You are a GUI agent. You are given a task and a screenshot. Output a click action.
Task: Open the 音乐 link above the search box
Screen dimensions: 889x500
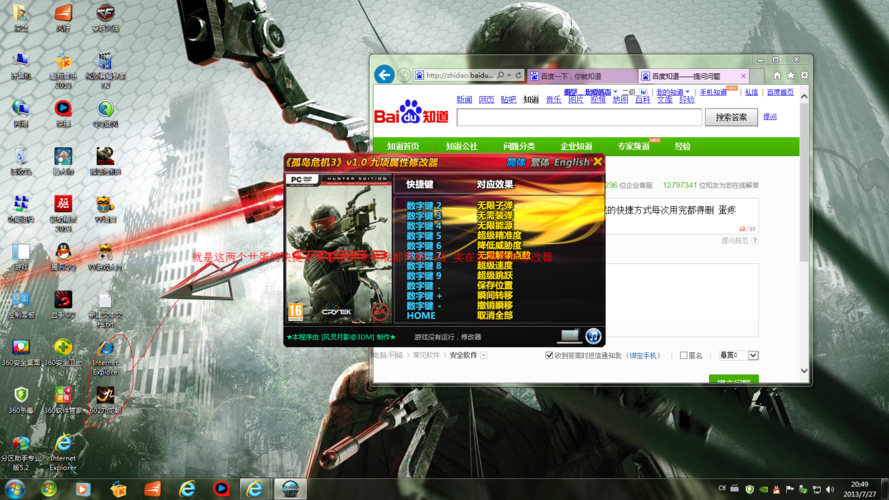click(553, 100)
